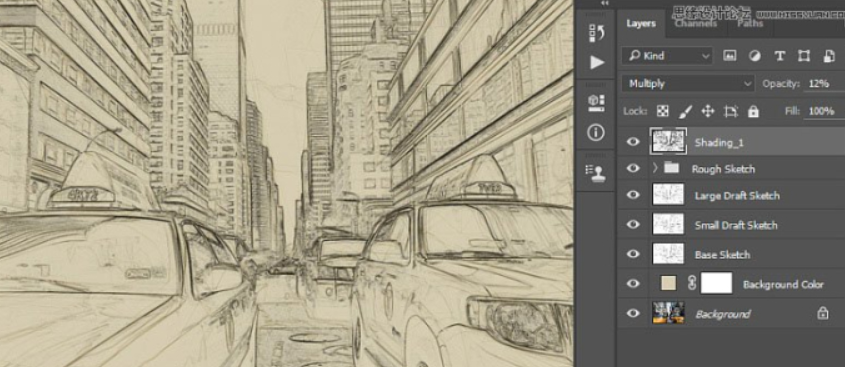The image size is (845, 367).
Task: Filter layers by pixel layer icon
Action: (x=730, y=56)
